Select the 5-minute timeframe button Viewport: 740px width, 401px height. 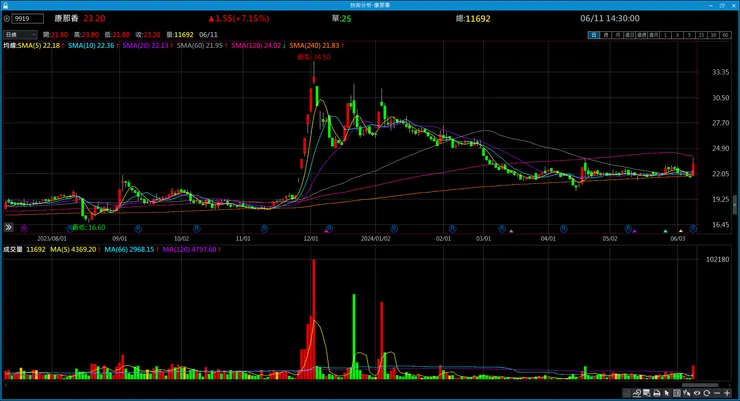[690, 35]
